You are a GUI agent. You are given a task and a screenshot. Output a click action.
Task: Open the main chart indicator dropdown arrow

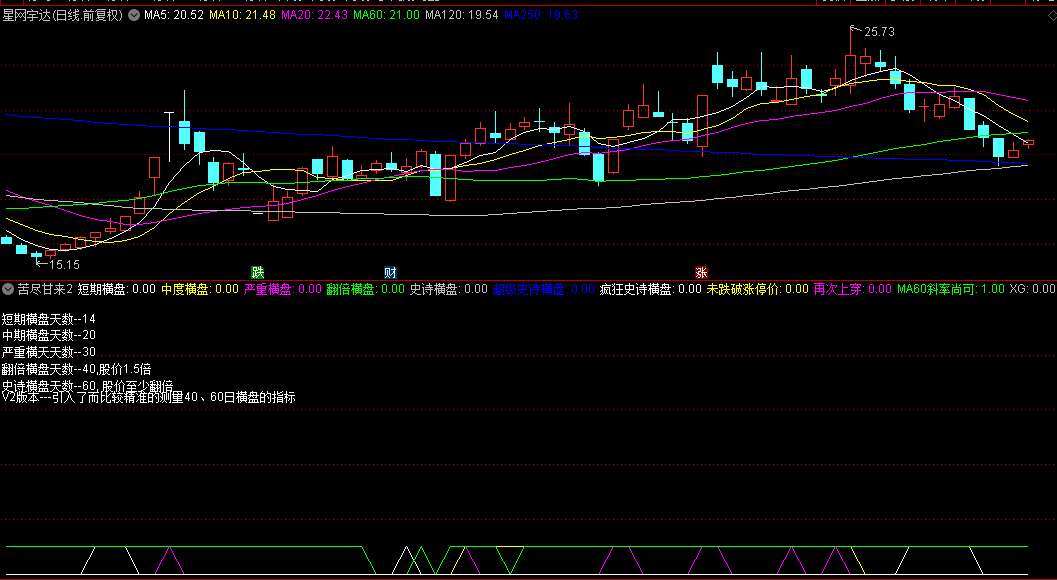point(134,16)
